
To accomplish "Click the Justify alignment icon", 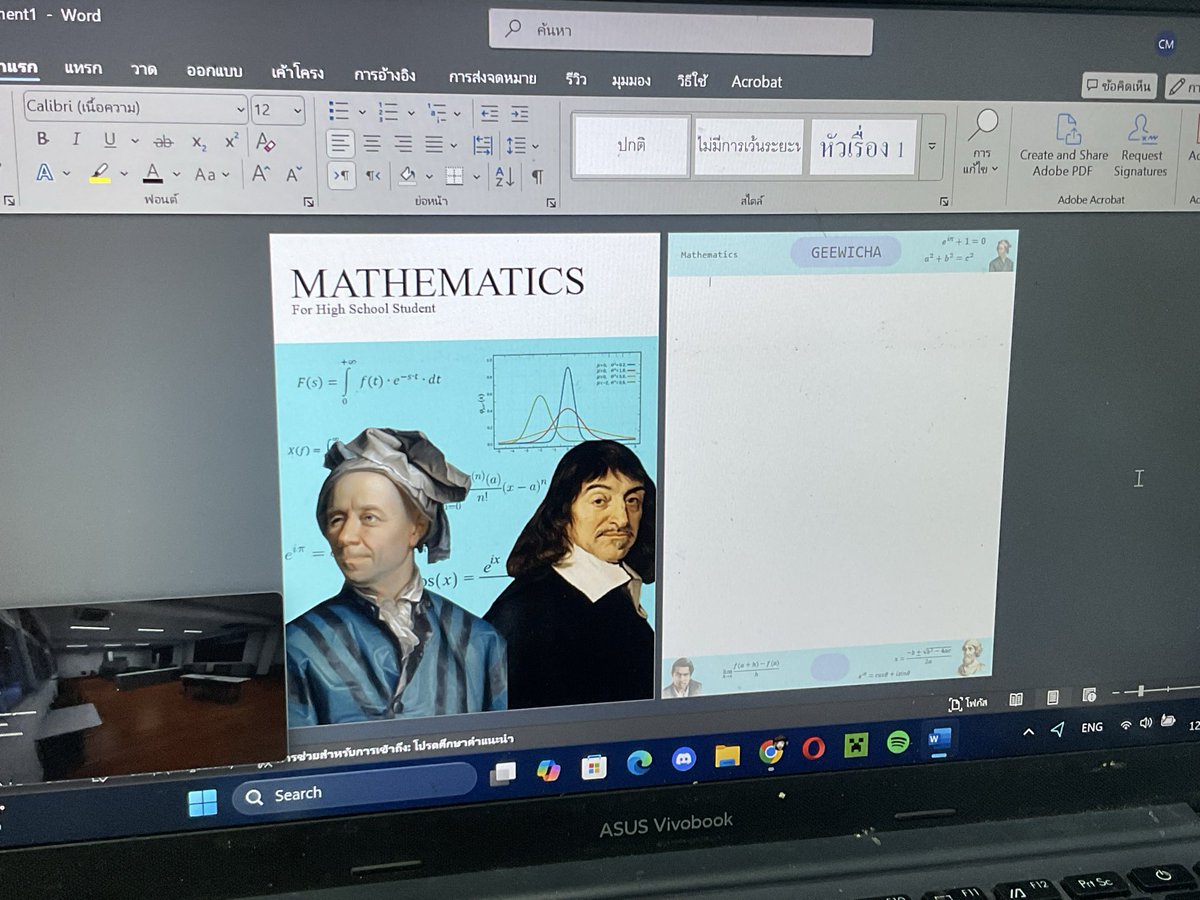I will pos(433,145).
